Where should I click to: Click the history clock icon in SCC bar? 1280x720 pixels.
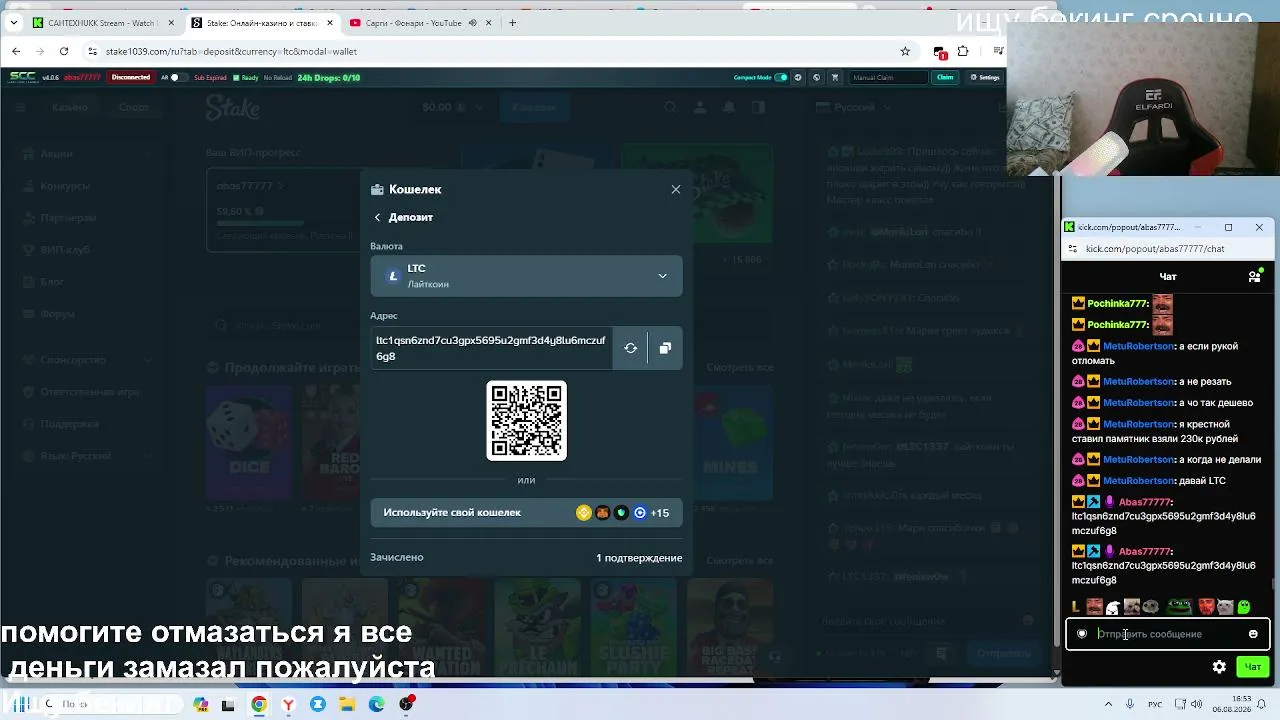tap(798, 77)
